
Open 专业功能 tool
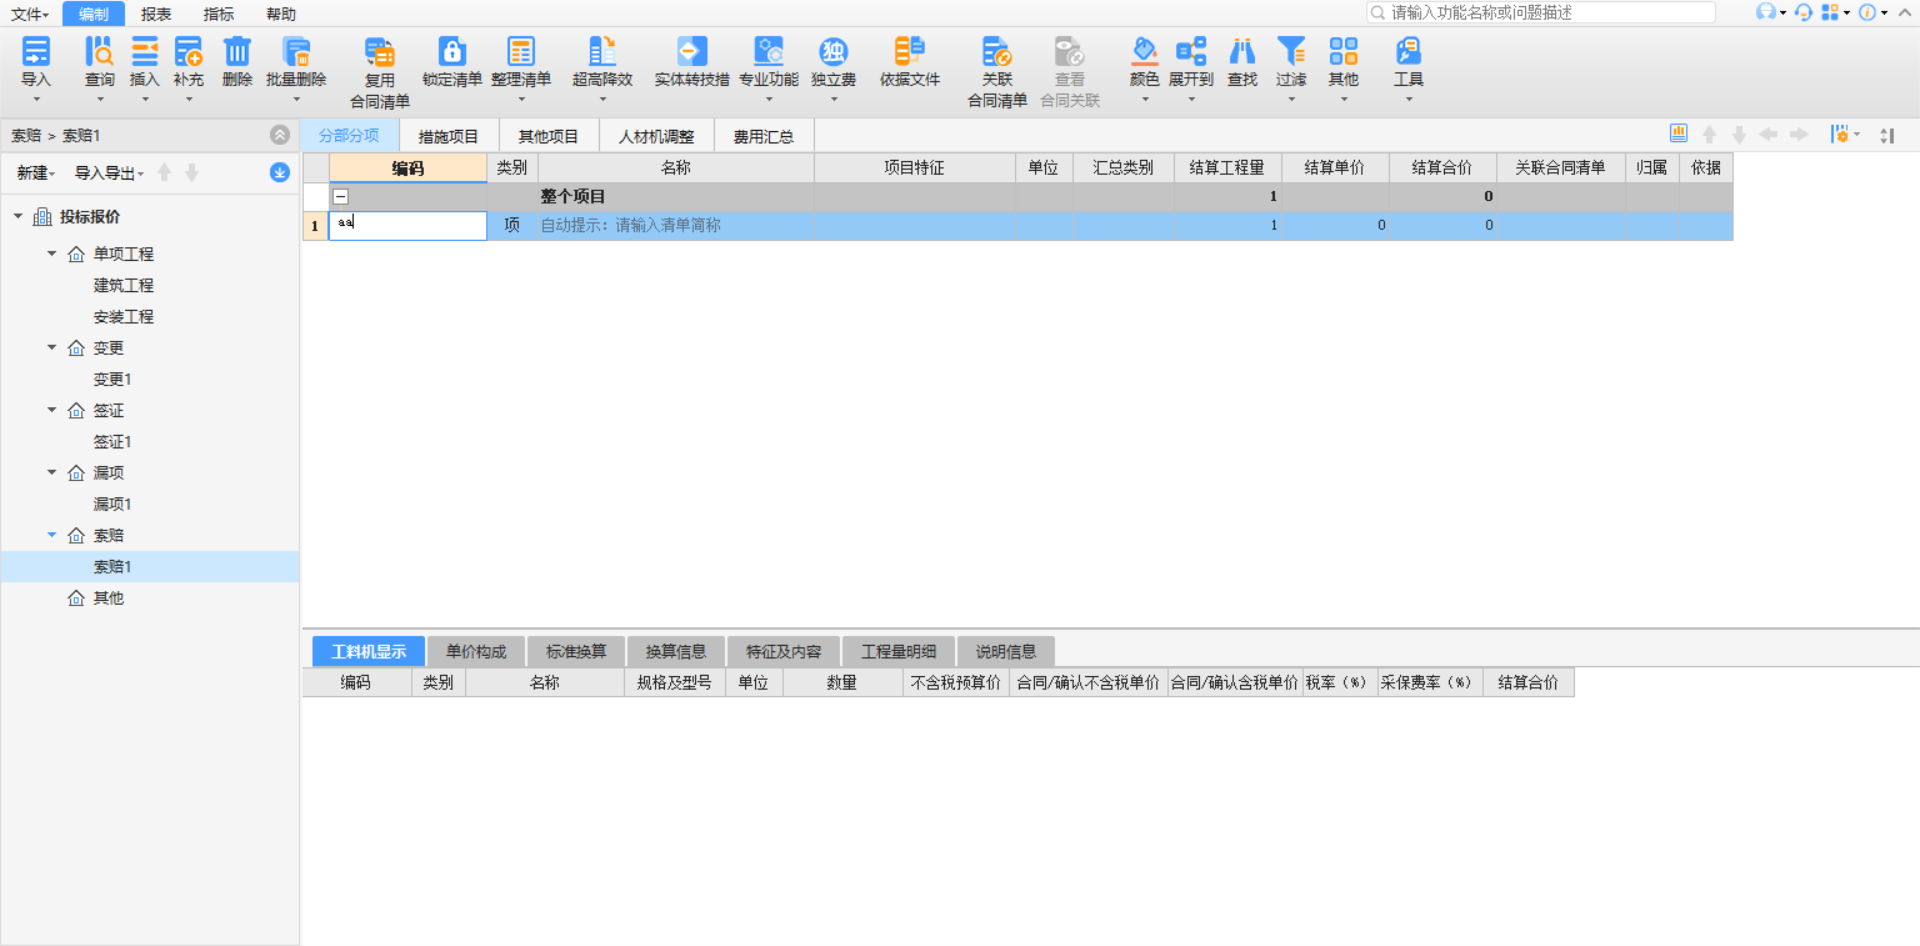pos(769,52)
